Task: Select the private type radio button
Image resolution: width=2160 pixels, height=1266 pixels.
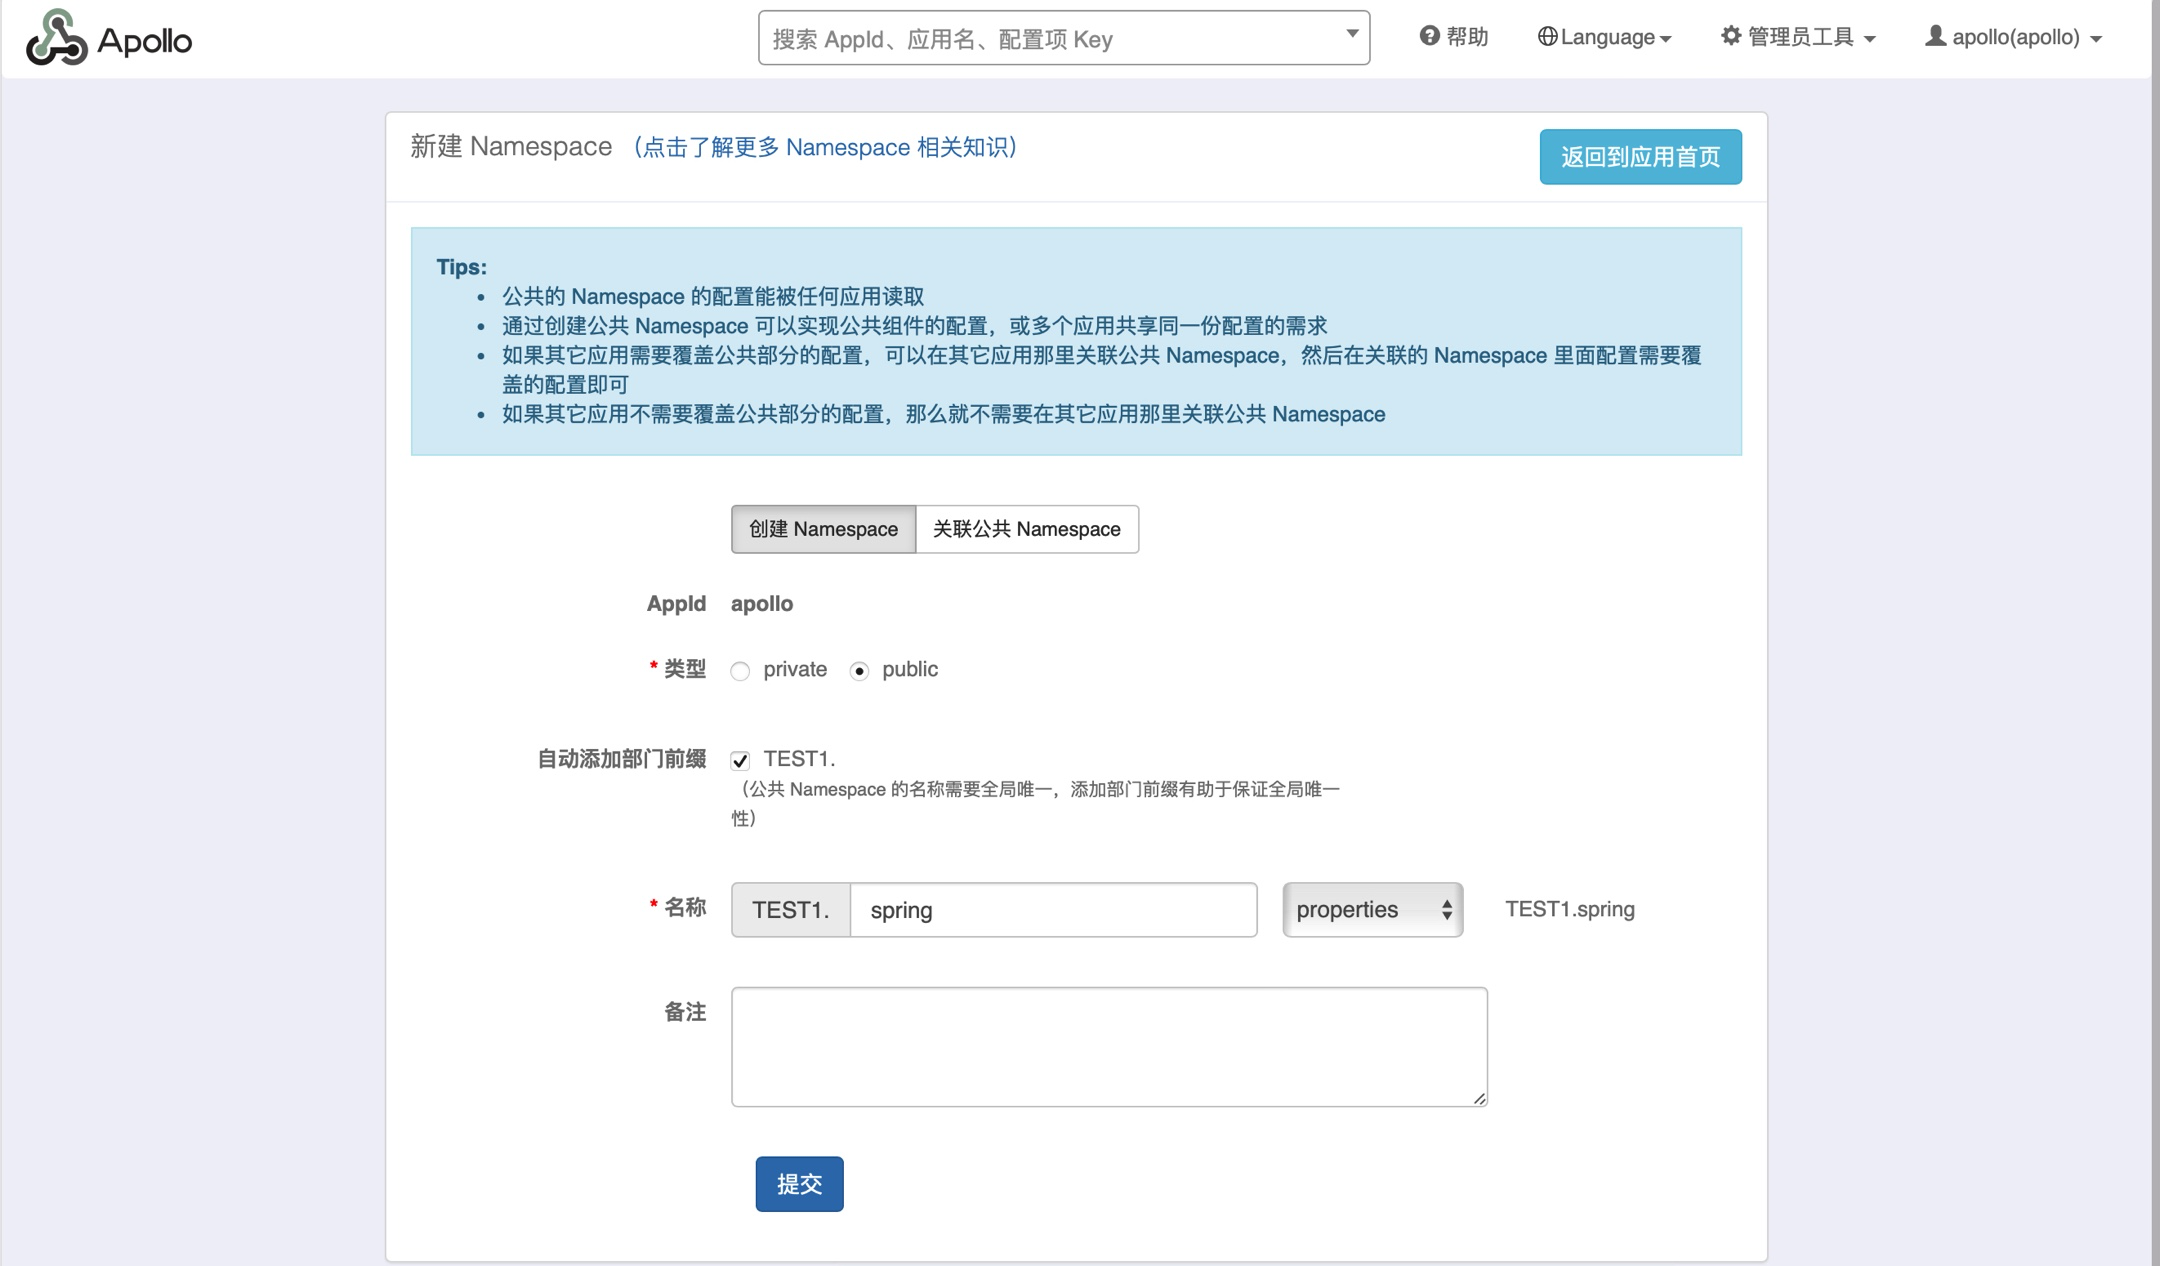Action: click(740, 671)
